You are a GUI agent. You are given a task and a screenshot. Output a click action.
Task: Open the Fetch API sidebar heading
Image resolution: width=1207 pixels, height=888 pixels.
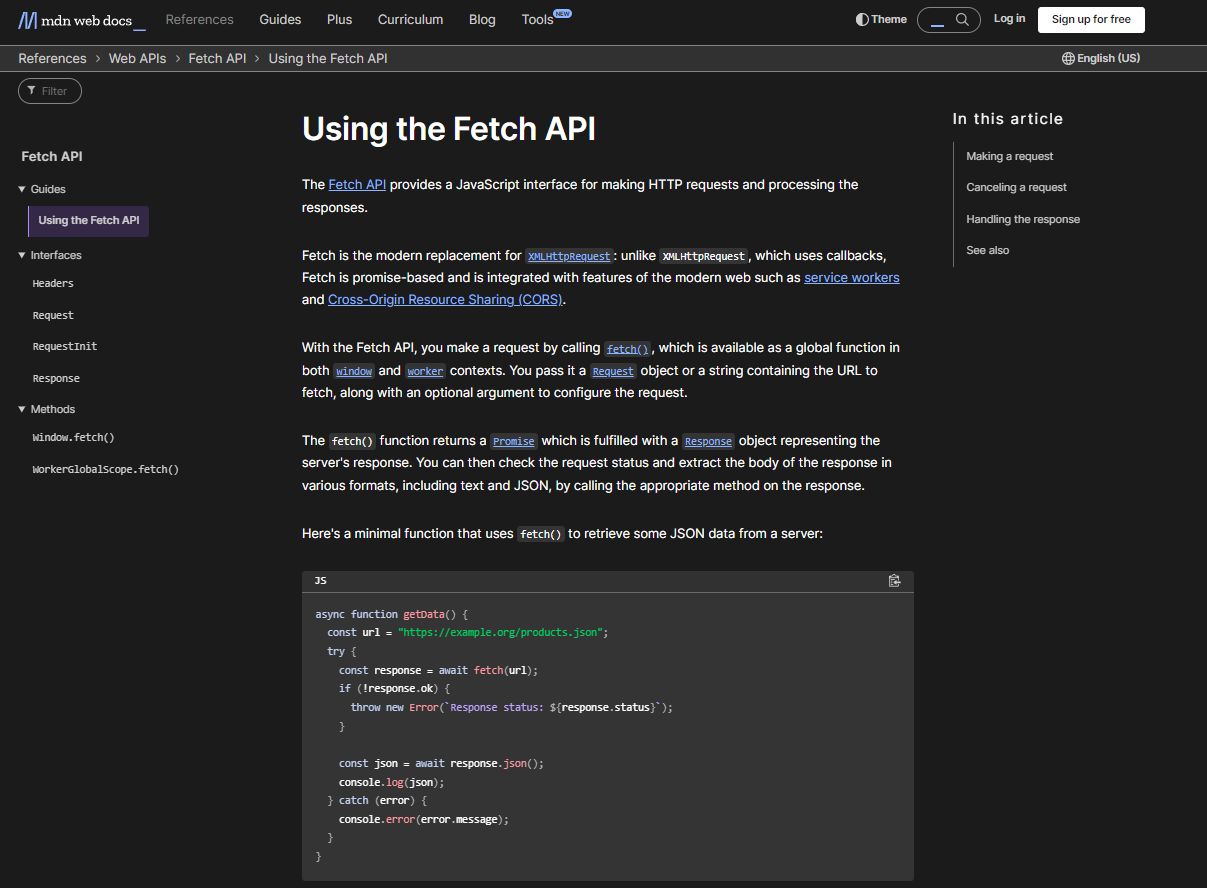[52, 156]
